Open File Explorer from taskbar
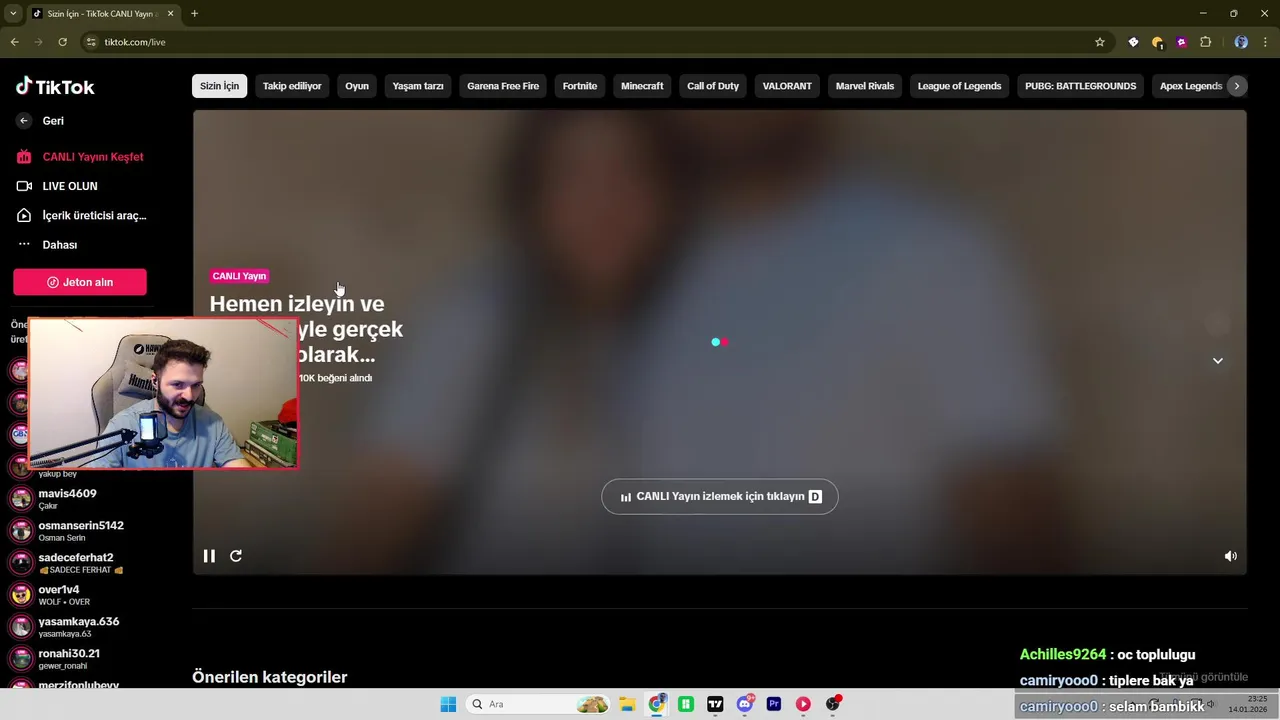Viewport: 1280px width, 720px height. click(x=627, y=704)
